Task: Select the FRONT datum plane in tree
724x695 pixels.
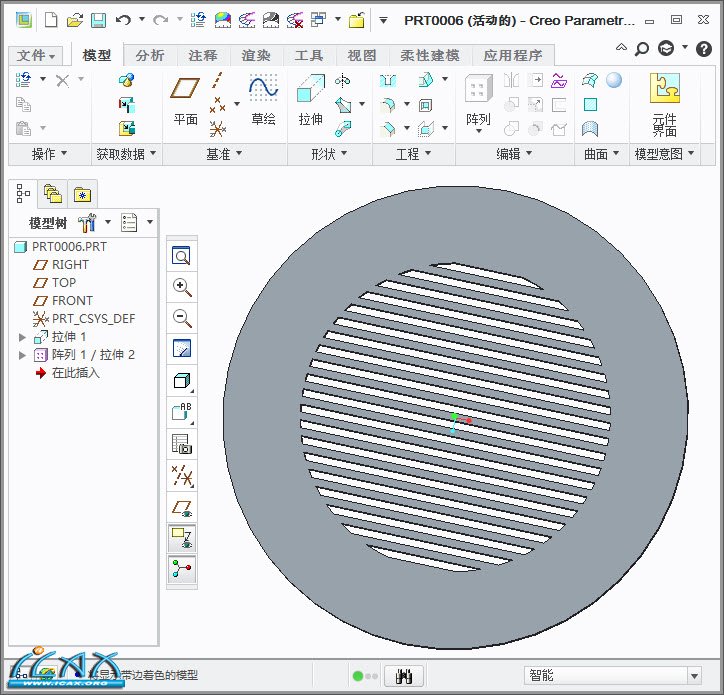Action: [x=72, y=301]
